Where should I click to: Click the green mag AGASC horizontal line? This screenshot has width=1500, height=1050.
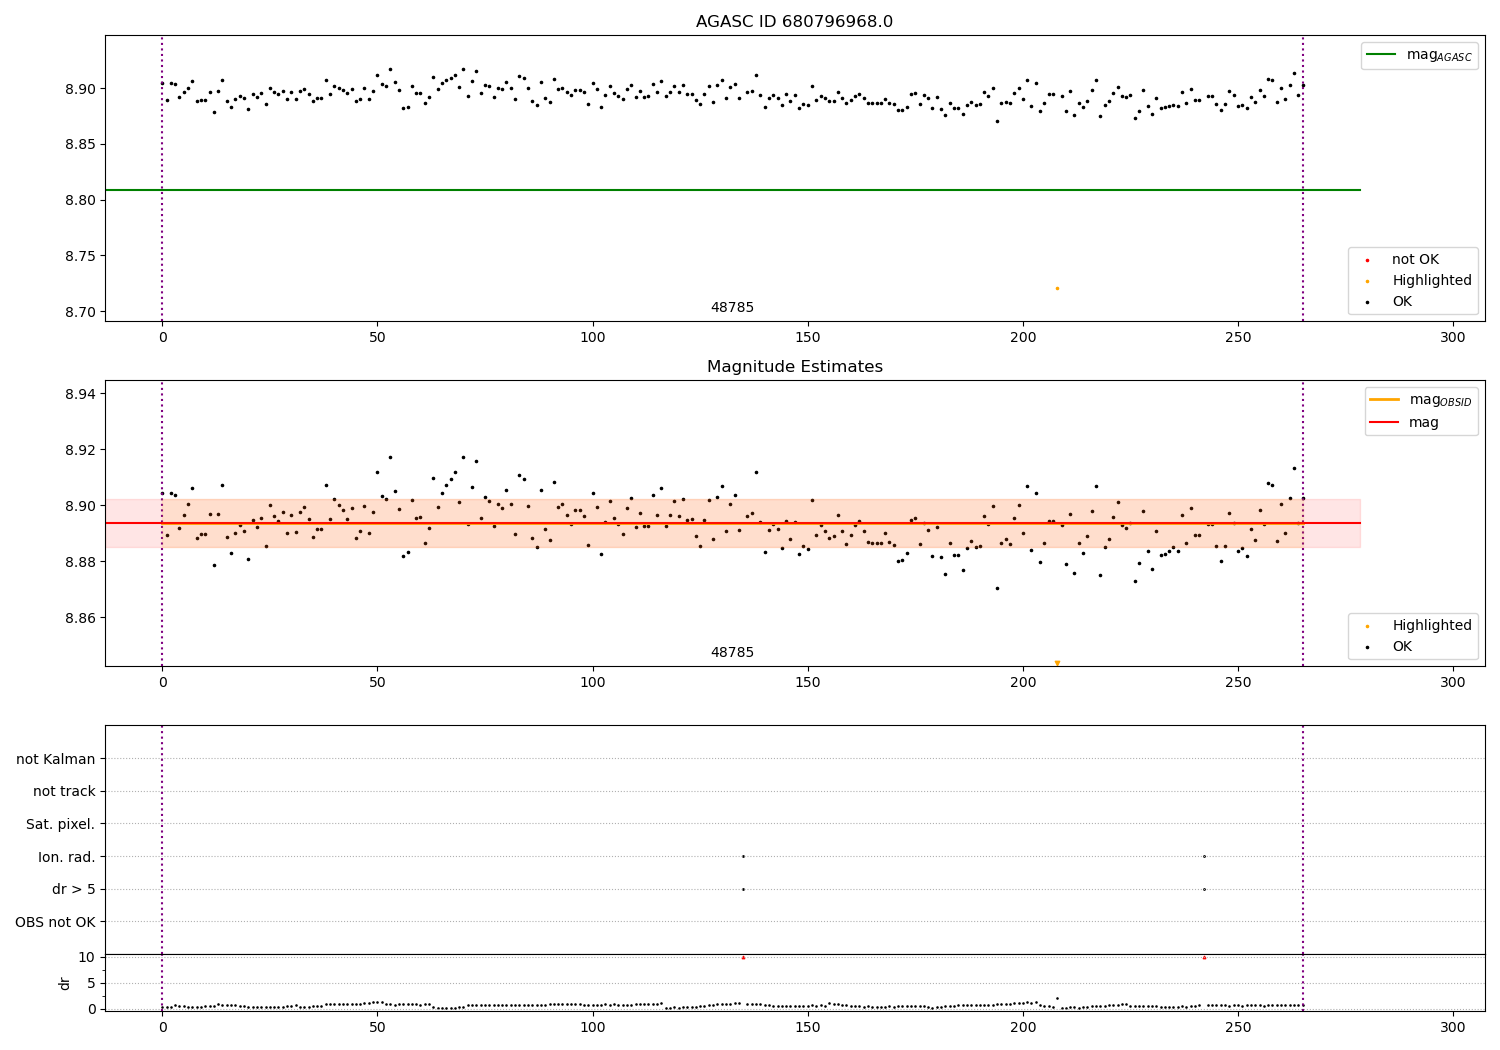coord(732,190)
